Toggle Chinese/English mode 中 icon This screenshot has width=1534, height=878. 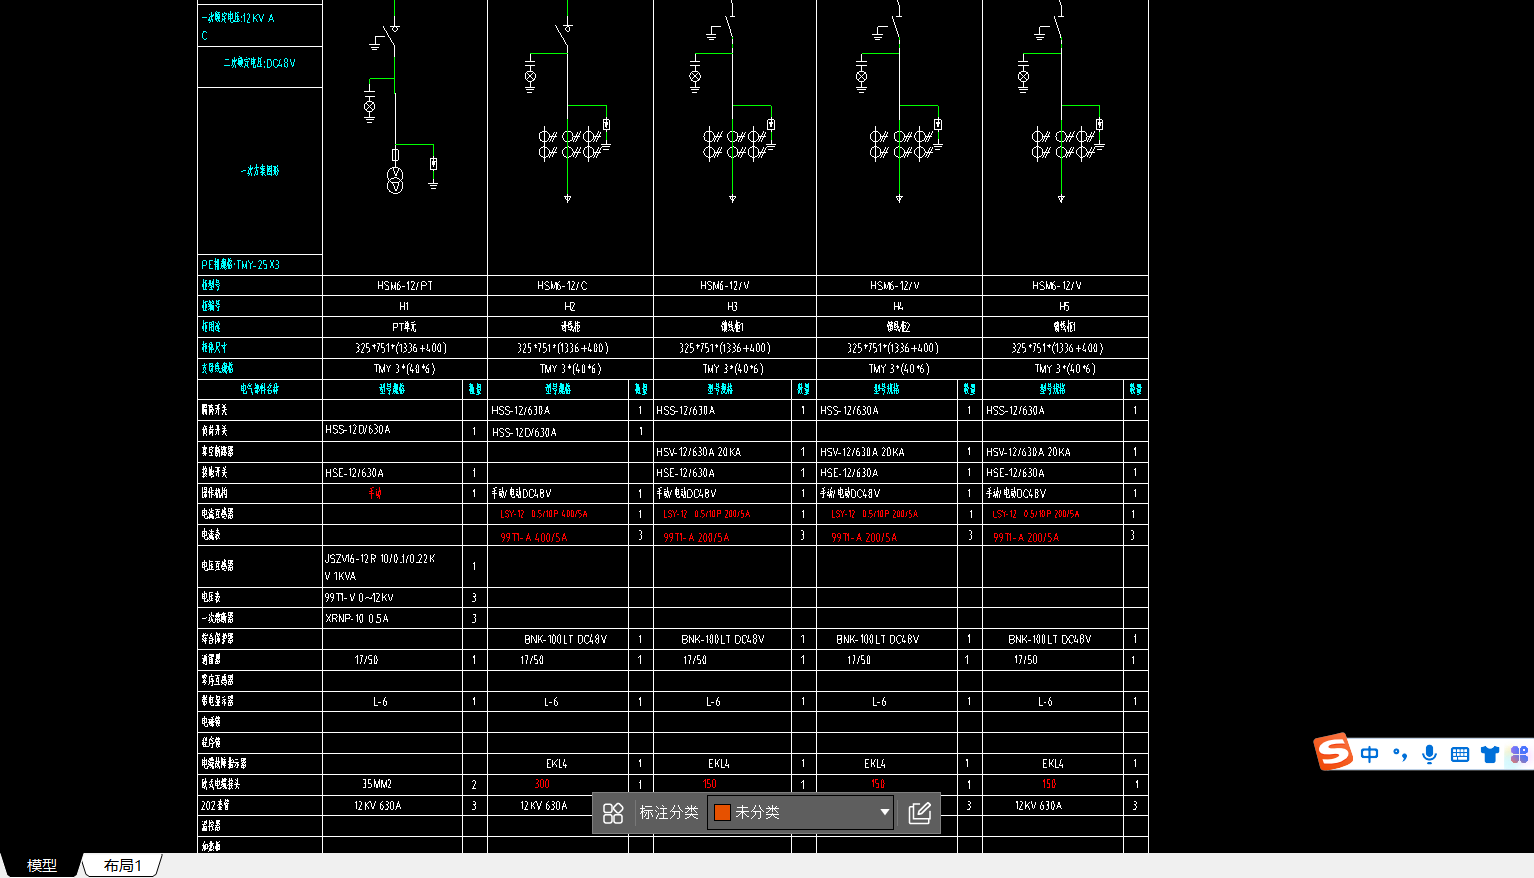pos(1370,755)
